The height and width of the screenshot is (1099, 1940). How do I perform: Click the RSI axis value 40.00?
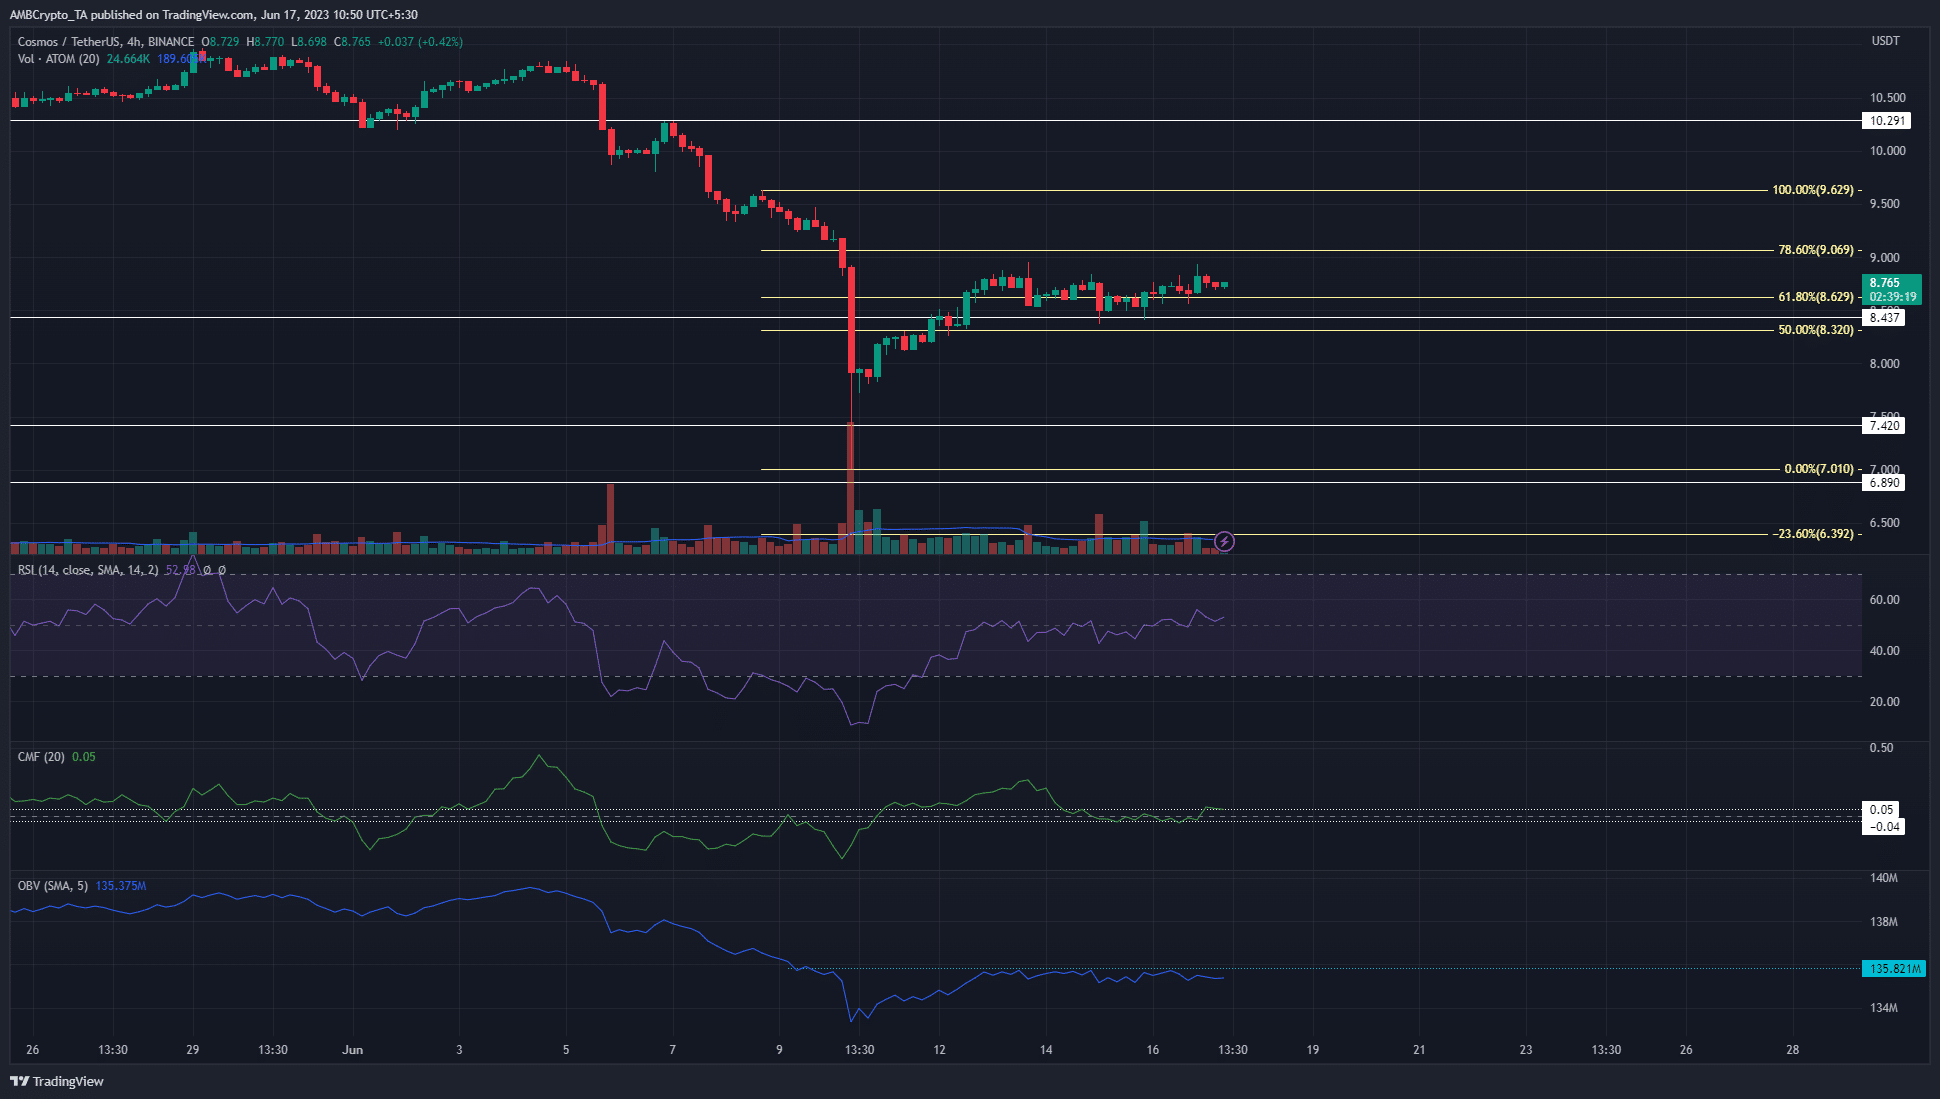coord(1885,651)
